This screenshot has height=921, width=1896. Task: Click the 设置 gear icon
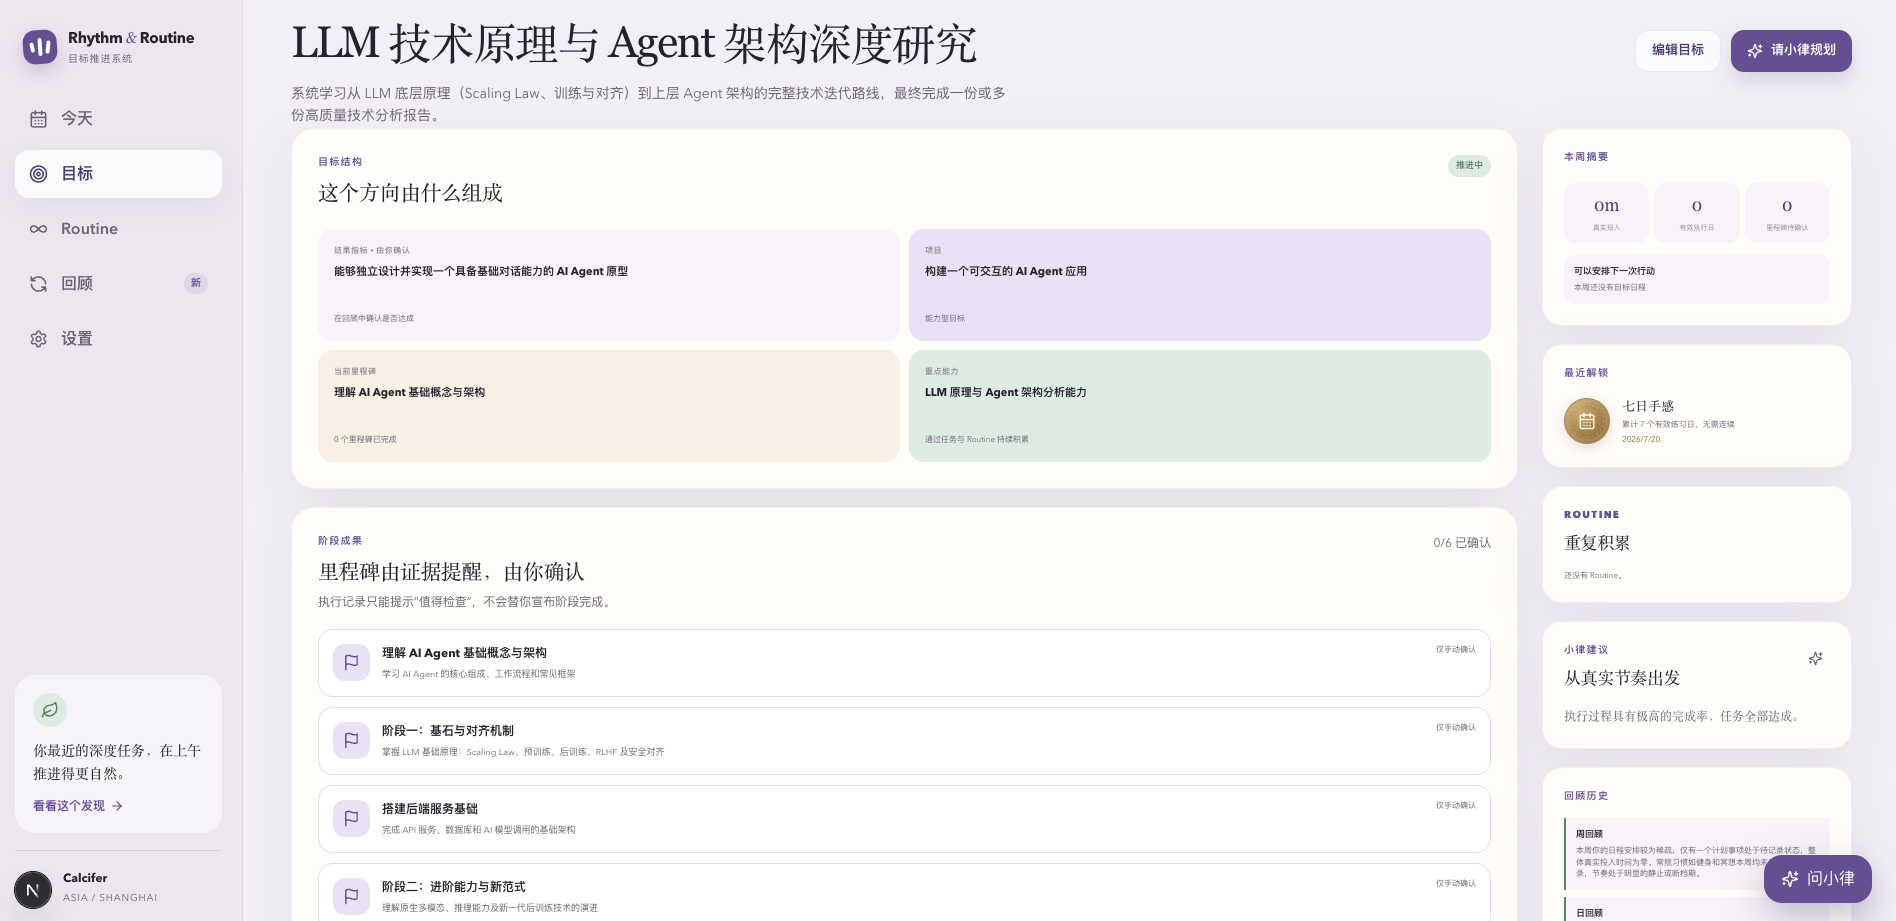tap(39, 339)
